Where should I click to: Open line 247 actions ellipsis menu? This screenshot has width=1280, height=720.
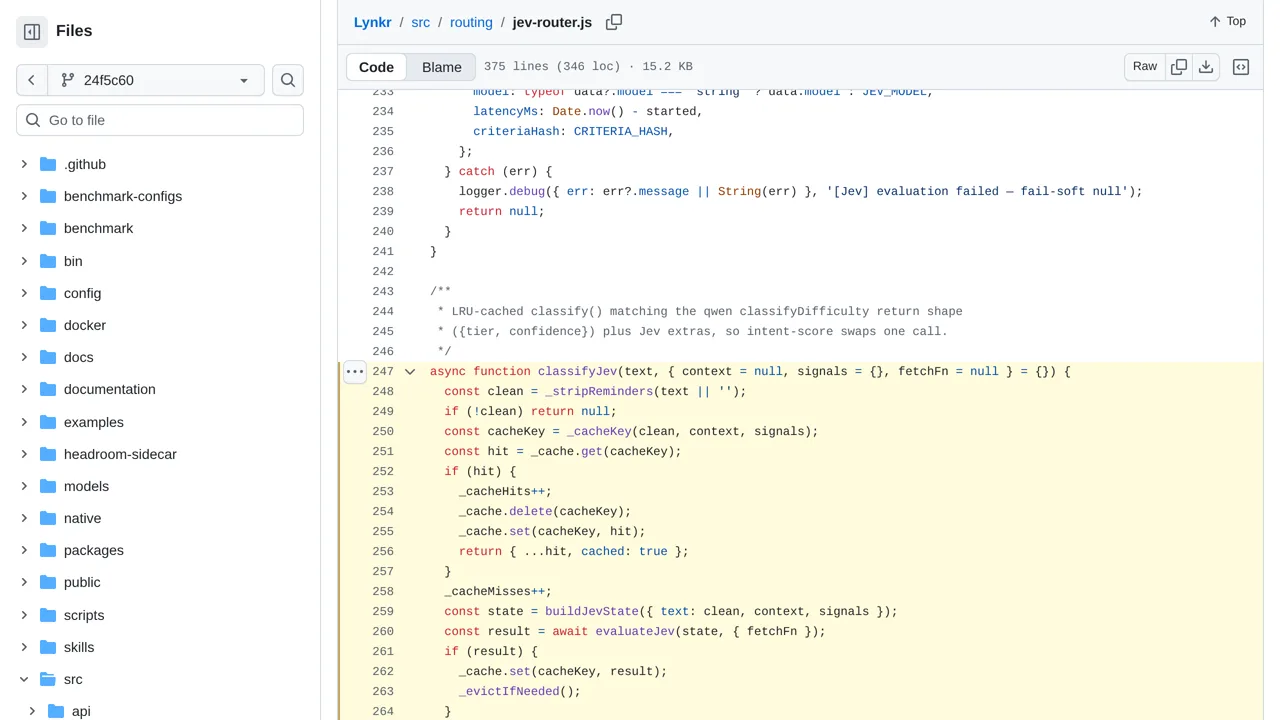355,372
